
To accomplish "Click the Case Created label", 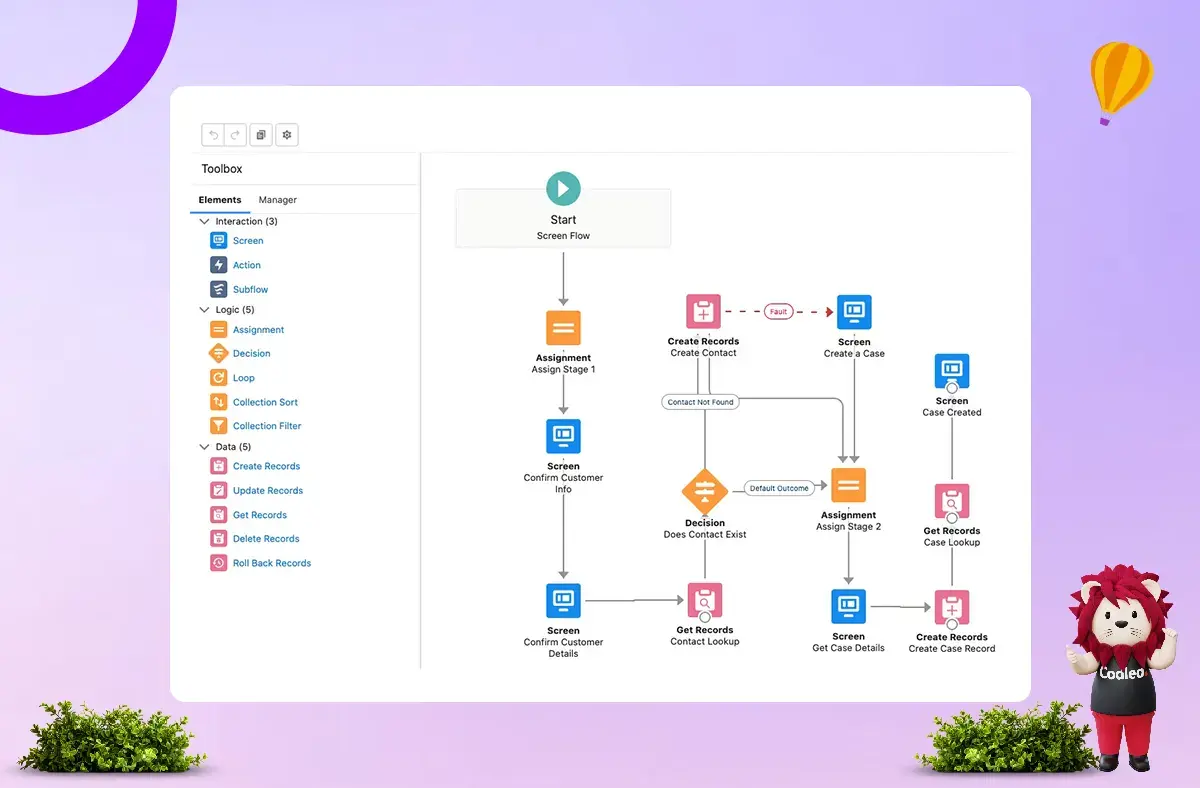I will 952,412.
